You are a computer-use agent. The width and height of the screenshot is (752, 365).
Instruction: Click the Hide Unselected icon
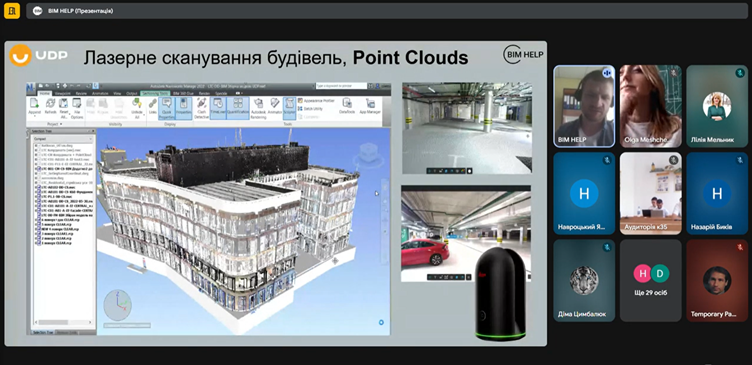[119, 104]
